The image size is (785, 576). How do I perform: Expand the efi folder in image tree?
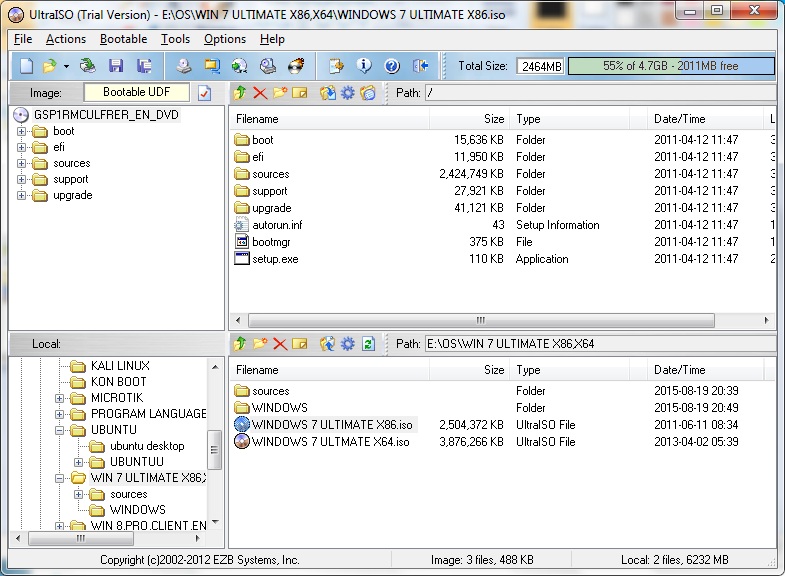(21, 148)
